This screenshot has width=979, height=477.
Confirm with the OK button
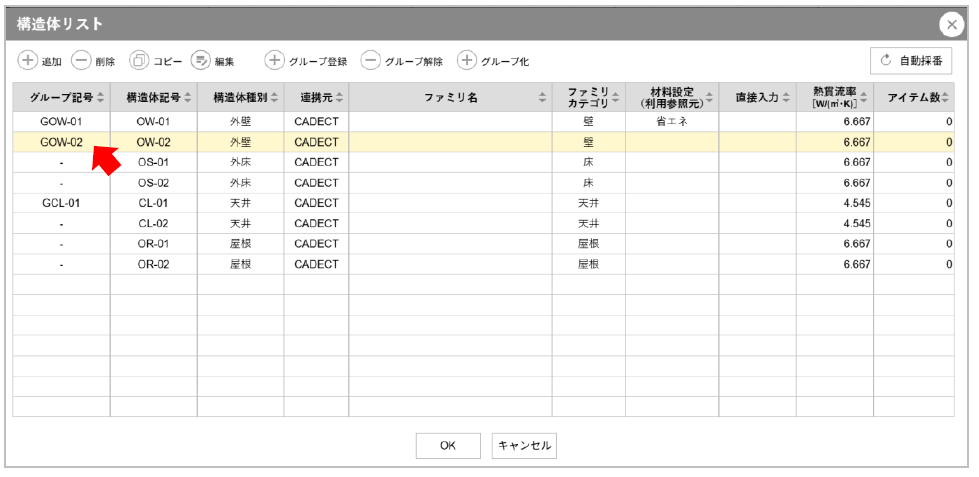tap(448, 446)
